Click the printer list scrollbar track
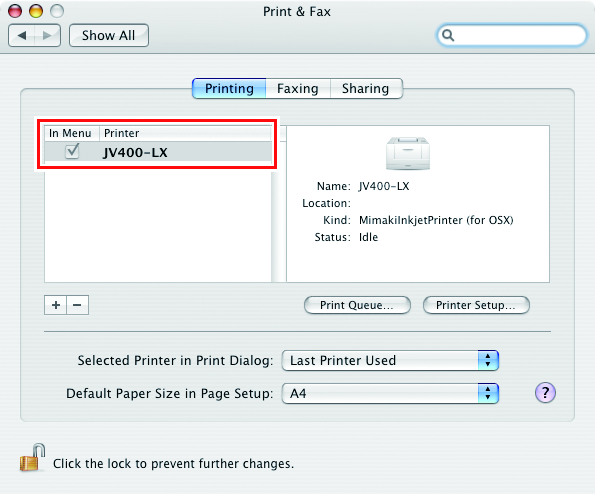The width and height of the screenshot is (595, 494). pyautogui.click(x=278, y=227)
